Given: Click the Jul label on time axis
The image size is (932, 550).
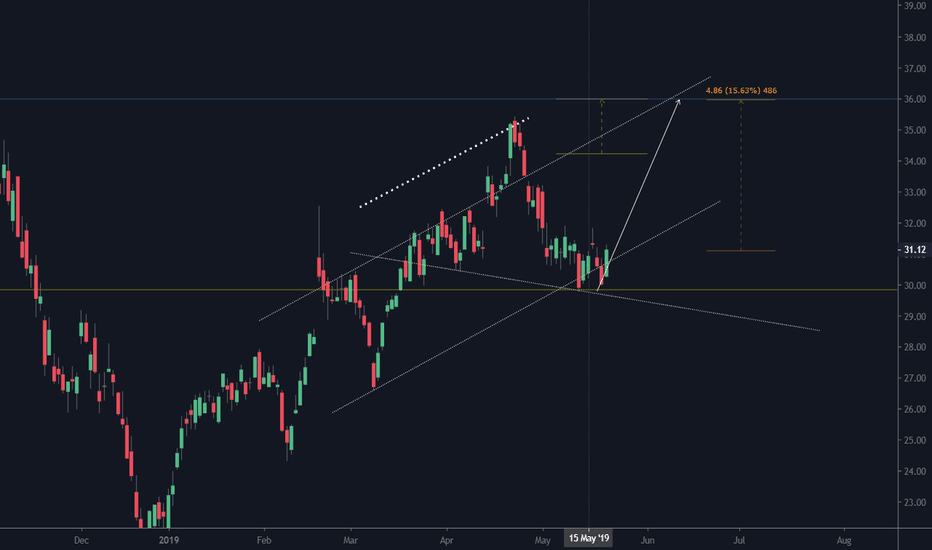Looking at the screenshot, I should (739, 540).
